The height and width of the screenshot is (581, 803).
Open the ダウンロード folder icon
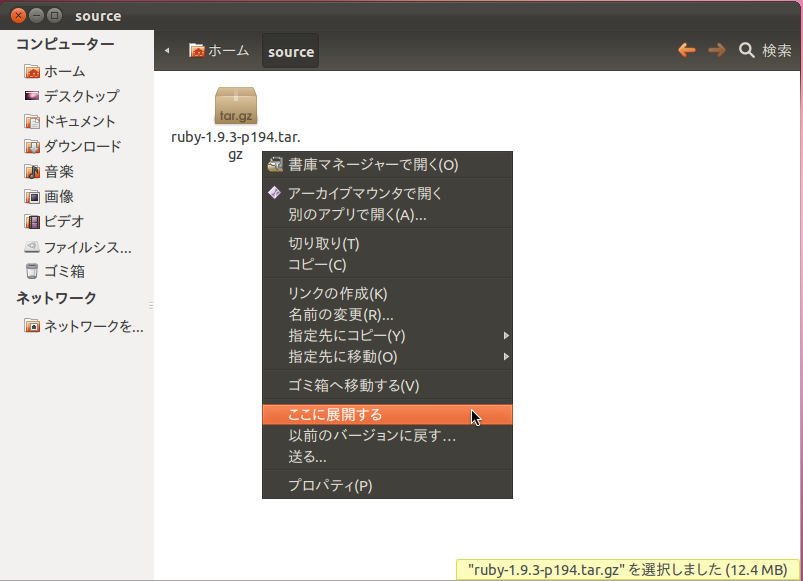32,146
